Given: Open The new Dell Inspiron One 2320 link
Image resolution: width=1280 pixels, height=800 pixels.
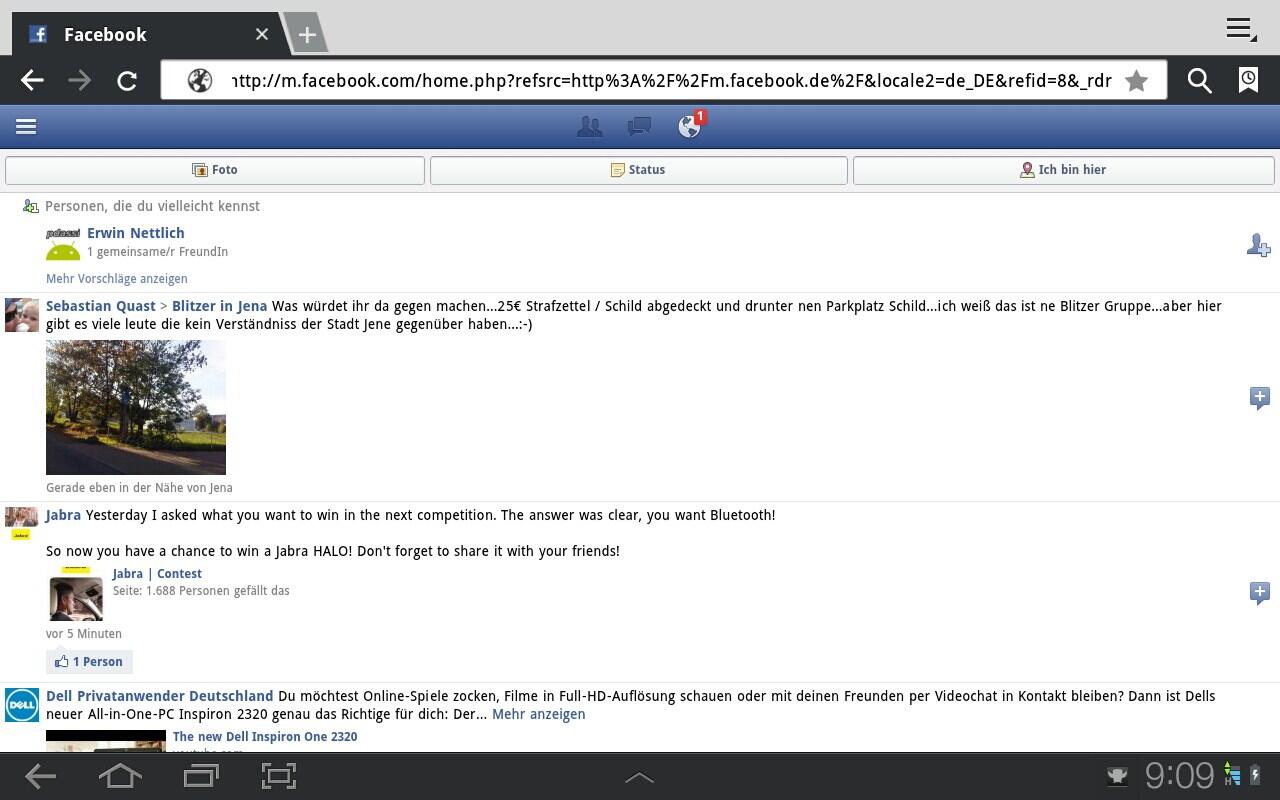Looking at the screenshot, I should (x=265, y=737).
